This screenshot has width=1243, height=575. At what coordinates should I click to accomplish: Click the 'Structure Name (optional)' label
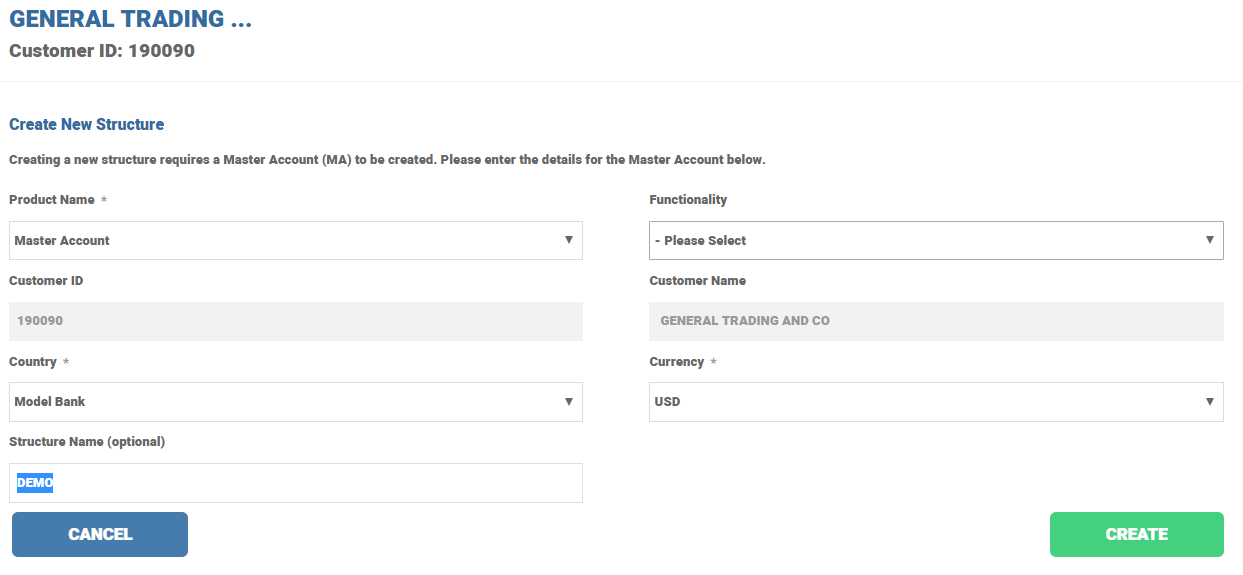click(x=87, y=441)
